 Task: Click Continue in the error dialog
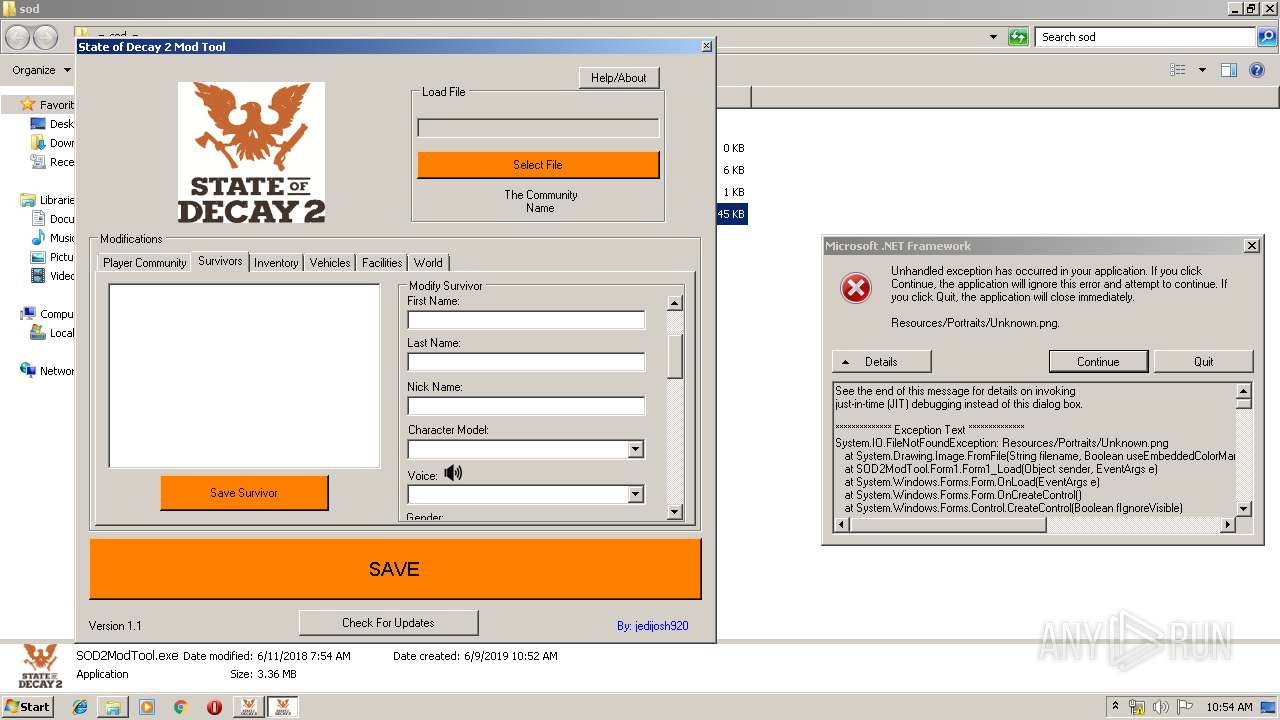1098,361
